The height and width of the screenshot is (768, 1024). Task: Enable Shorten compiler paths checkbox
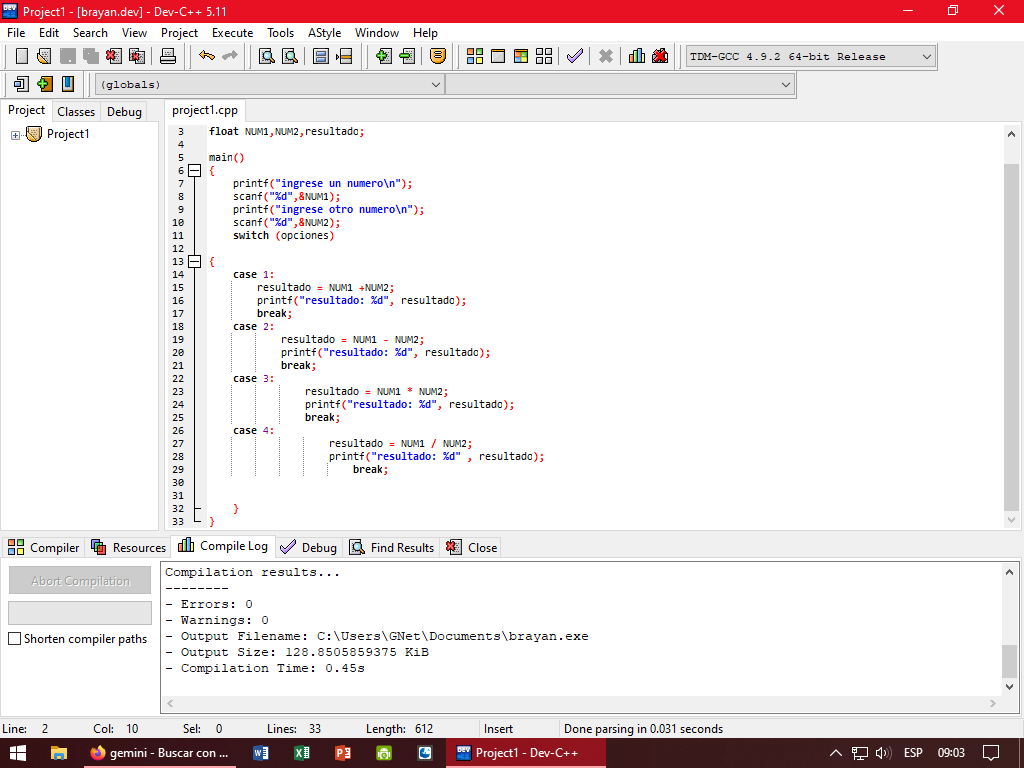point(15,639)
